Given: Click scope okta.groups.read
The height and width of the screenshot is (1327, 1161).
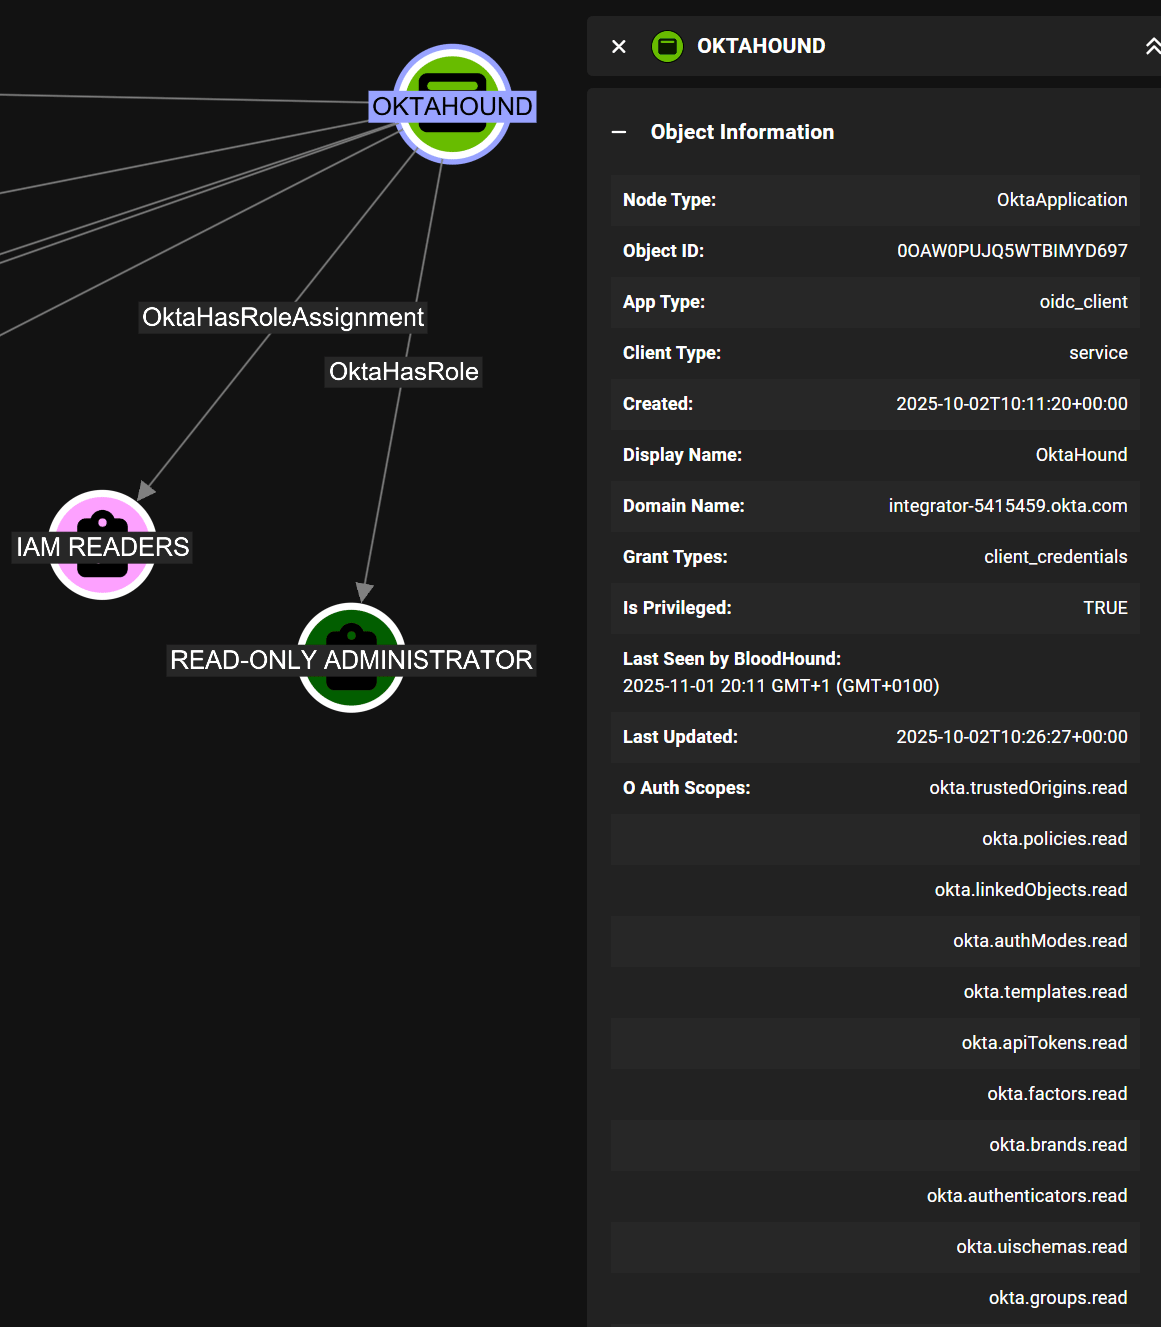Looking at the screenshot, I should click(1058, 1298).
